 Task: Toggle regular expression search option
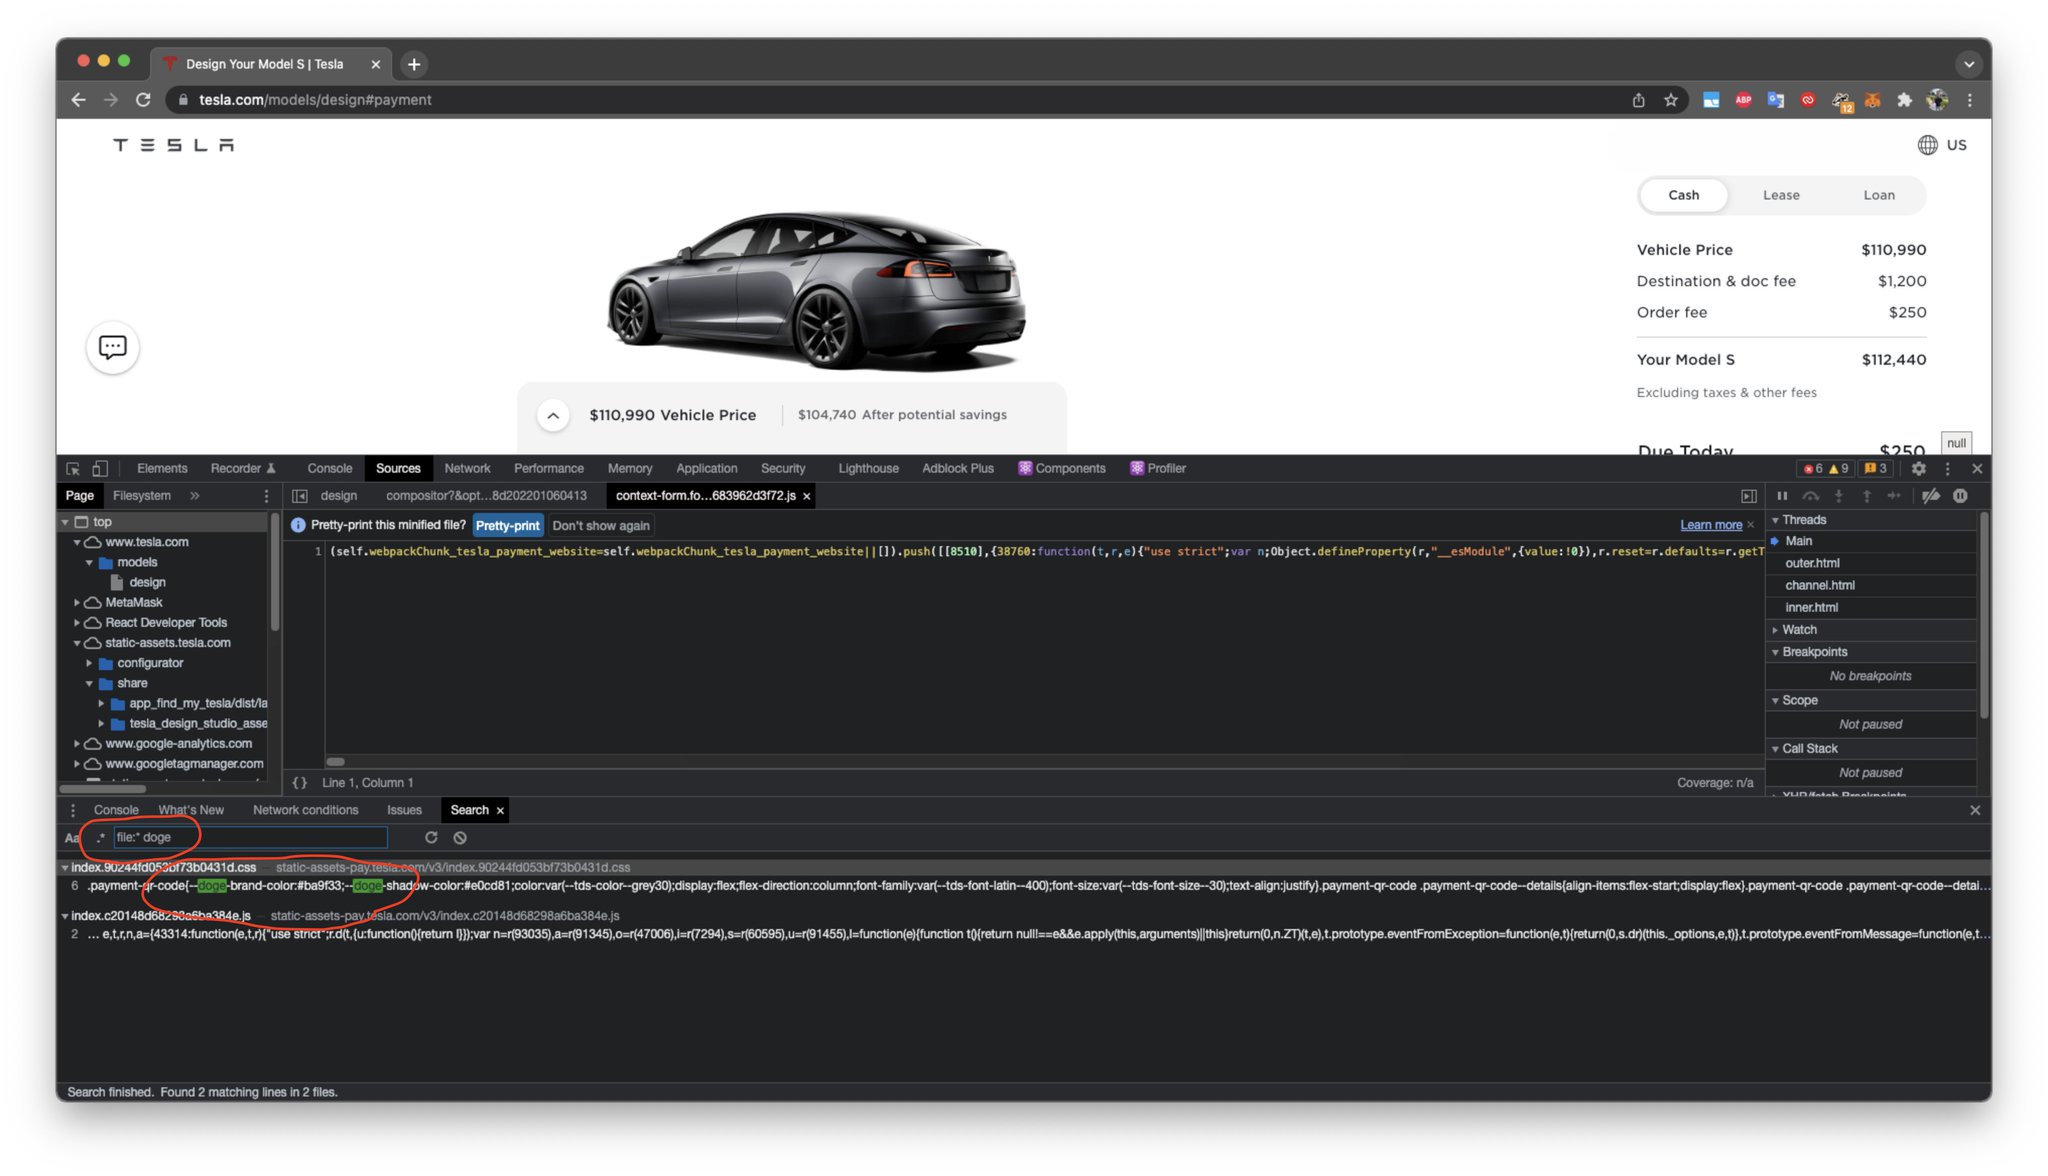100,838
